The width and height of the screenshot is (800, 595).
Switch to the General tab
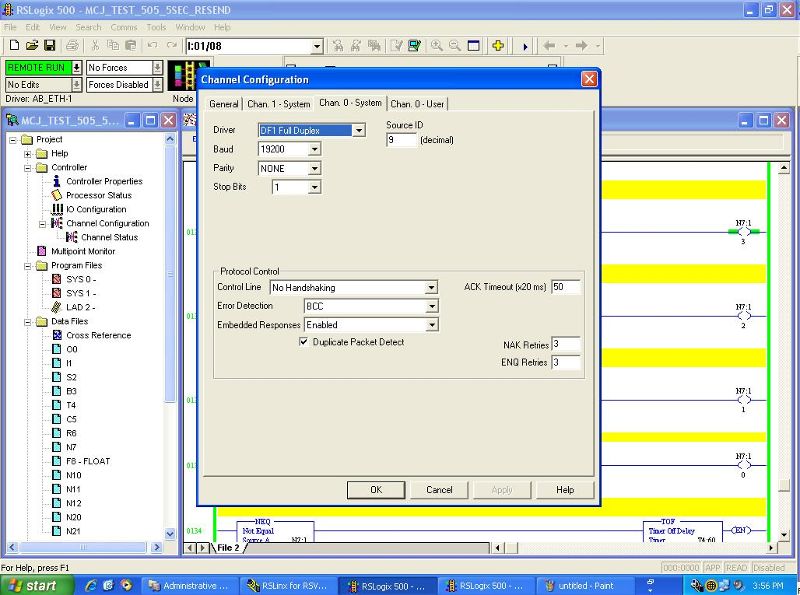coord(223,104)
